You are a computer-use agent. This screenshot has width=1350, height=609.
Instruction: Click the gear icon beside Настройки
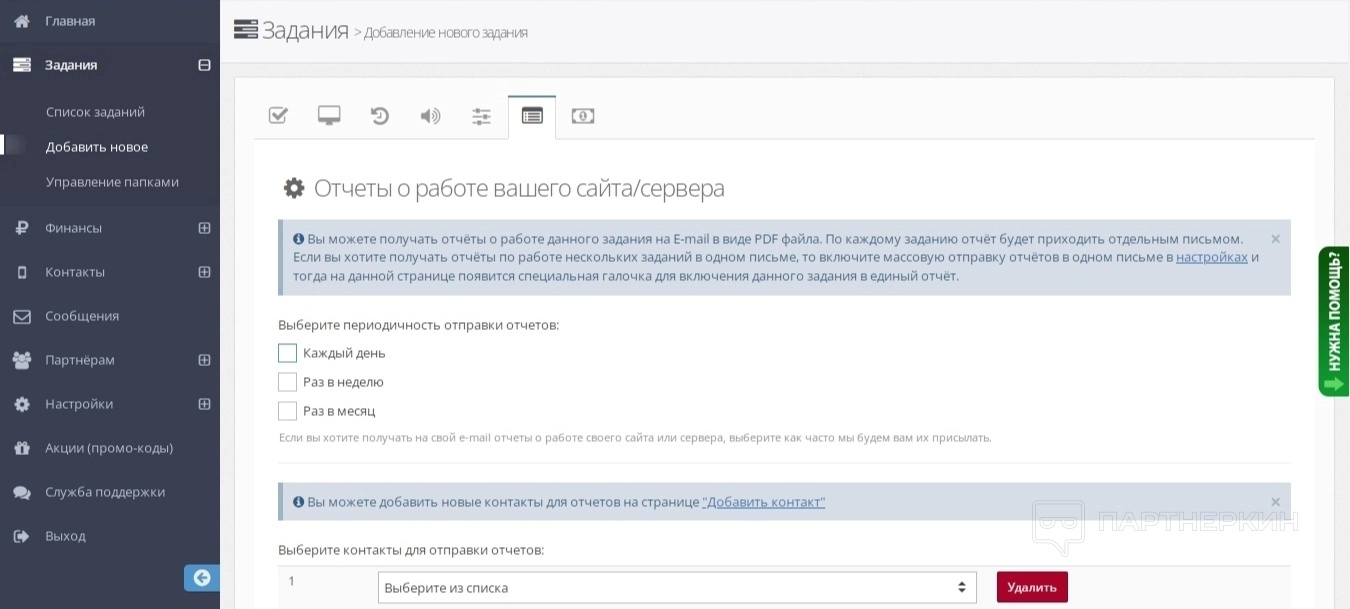pyautogui.click(x=21, y=404)
